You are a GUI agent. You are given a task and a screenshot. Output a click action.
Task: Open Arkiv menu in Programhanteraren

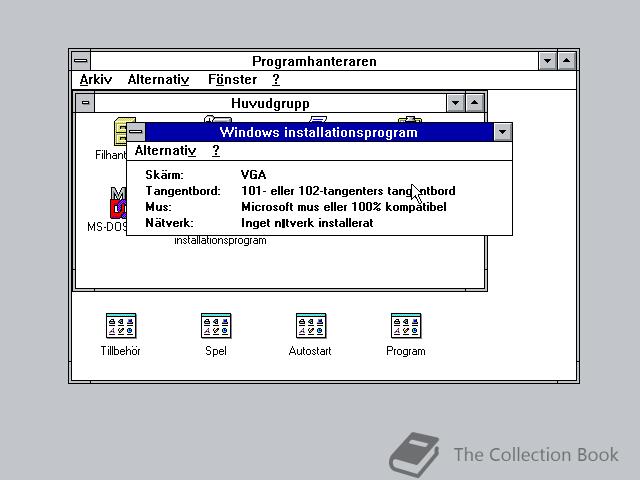point(96,79)
